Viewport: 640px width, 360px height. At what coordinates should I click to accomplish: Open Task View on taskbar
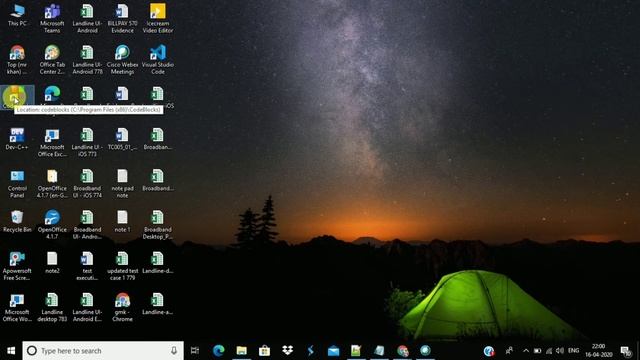click(195, 351)
